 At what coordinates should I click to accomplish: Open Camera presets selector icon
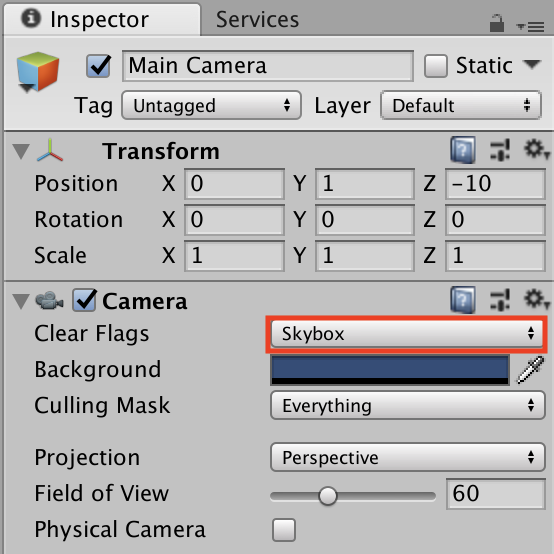(x=500, y=300)
